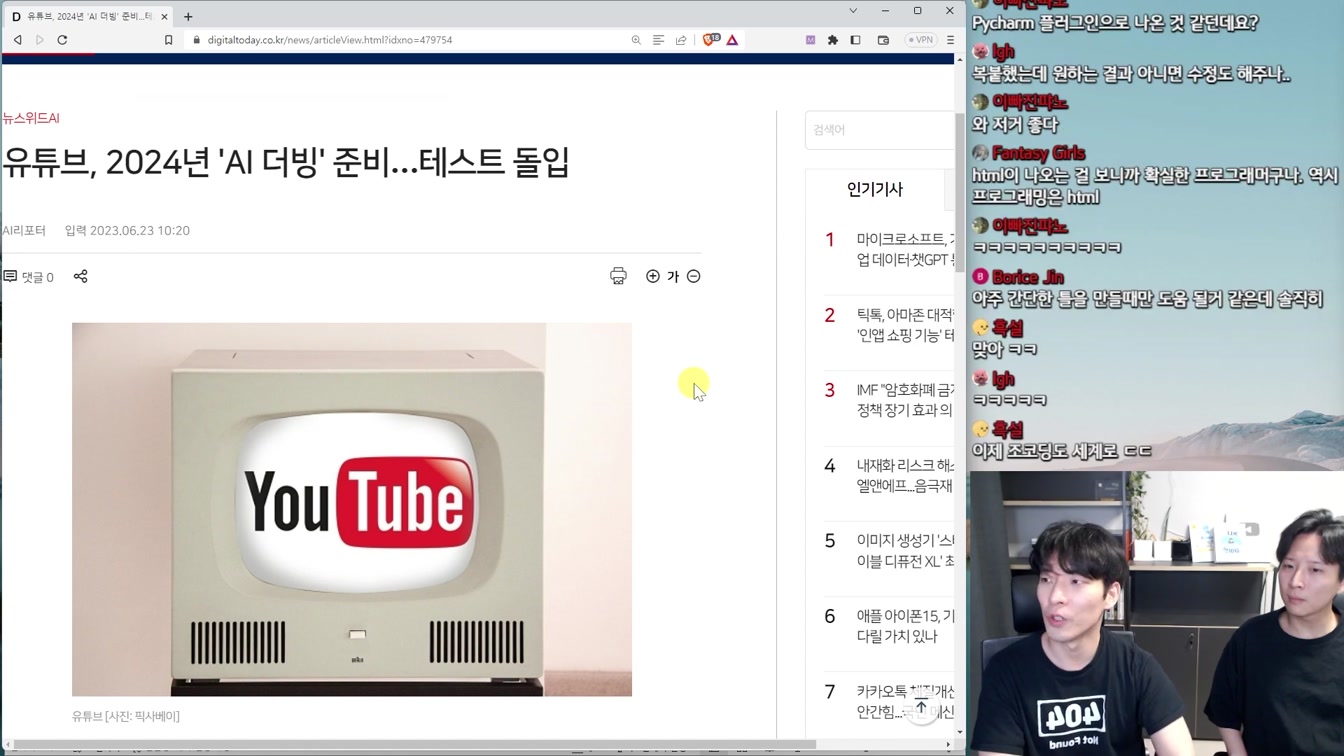Open reader mode icon in address bar

658,40
